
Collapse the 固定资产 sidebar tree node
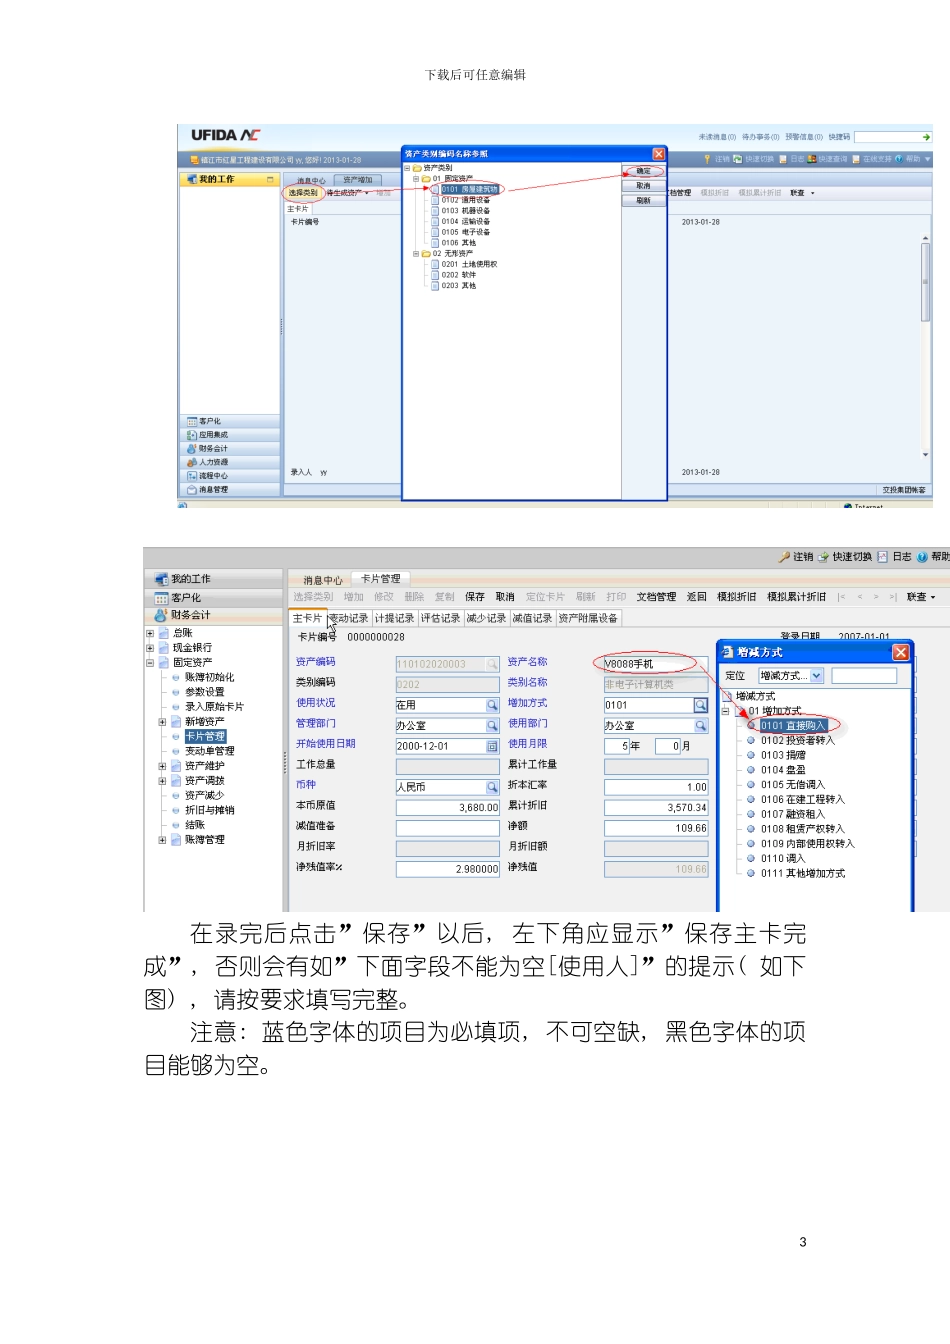[150, 662]
